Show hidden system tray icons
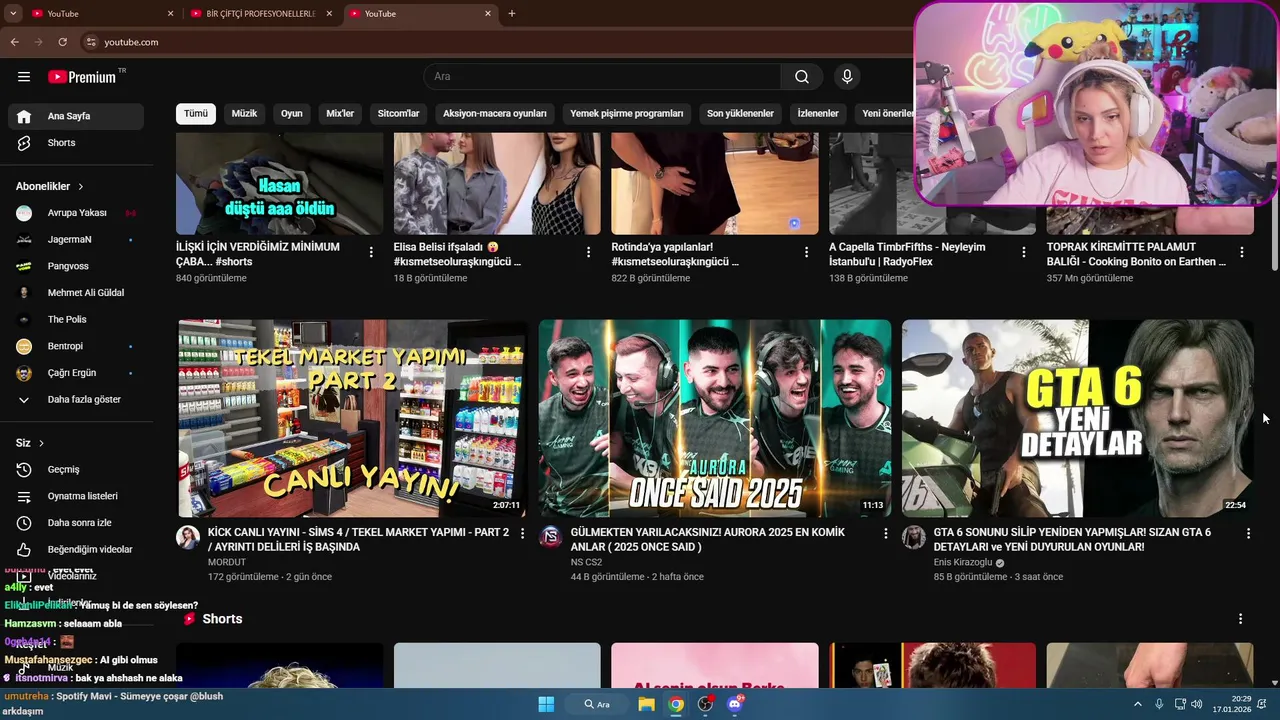Screen dimensions: 1280x720 coord(1138,704)
